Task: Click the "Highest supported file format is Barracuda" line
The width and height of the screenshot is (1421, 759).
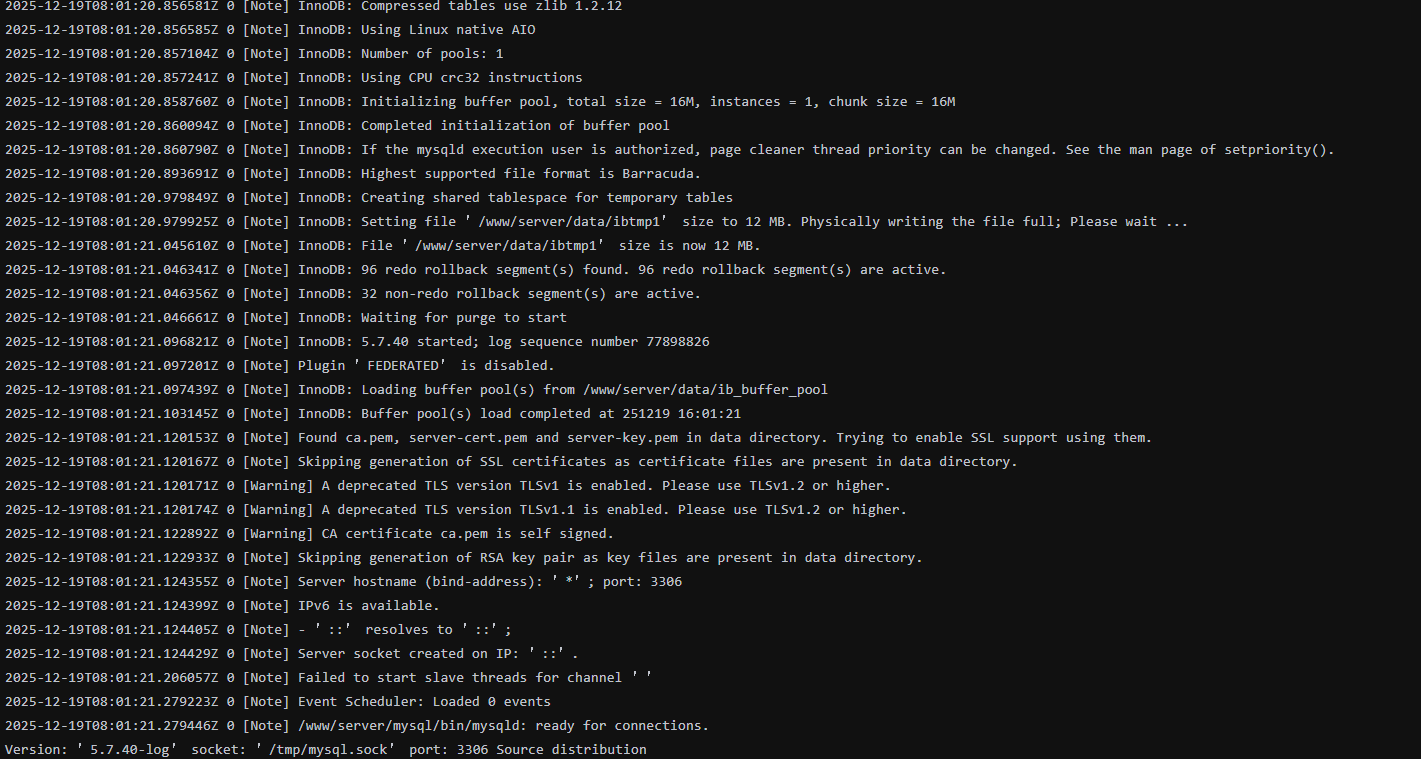Action: pyautogui.click(x=499, y=174)
